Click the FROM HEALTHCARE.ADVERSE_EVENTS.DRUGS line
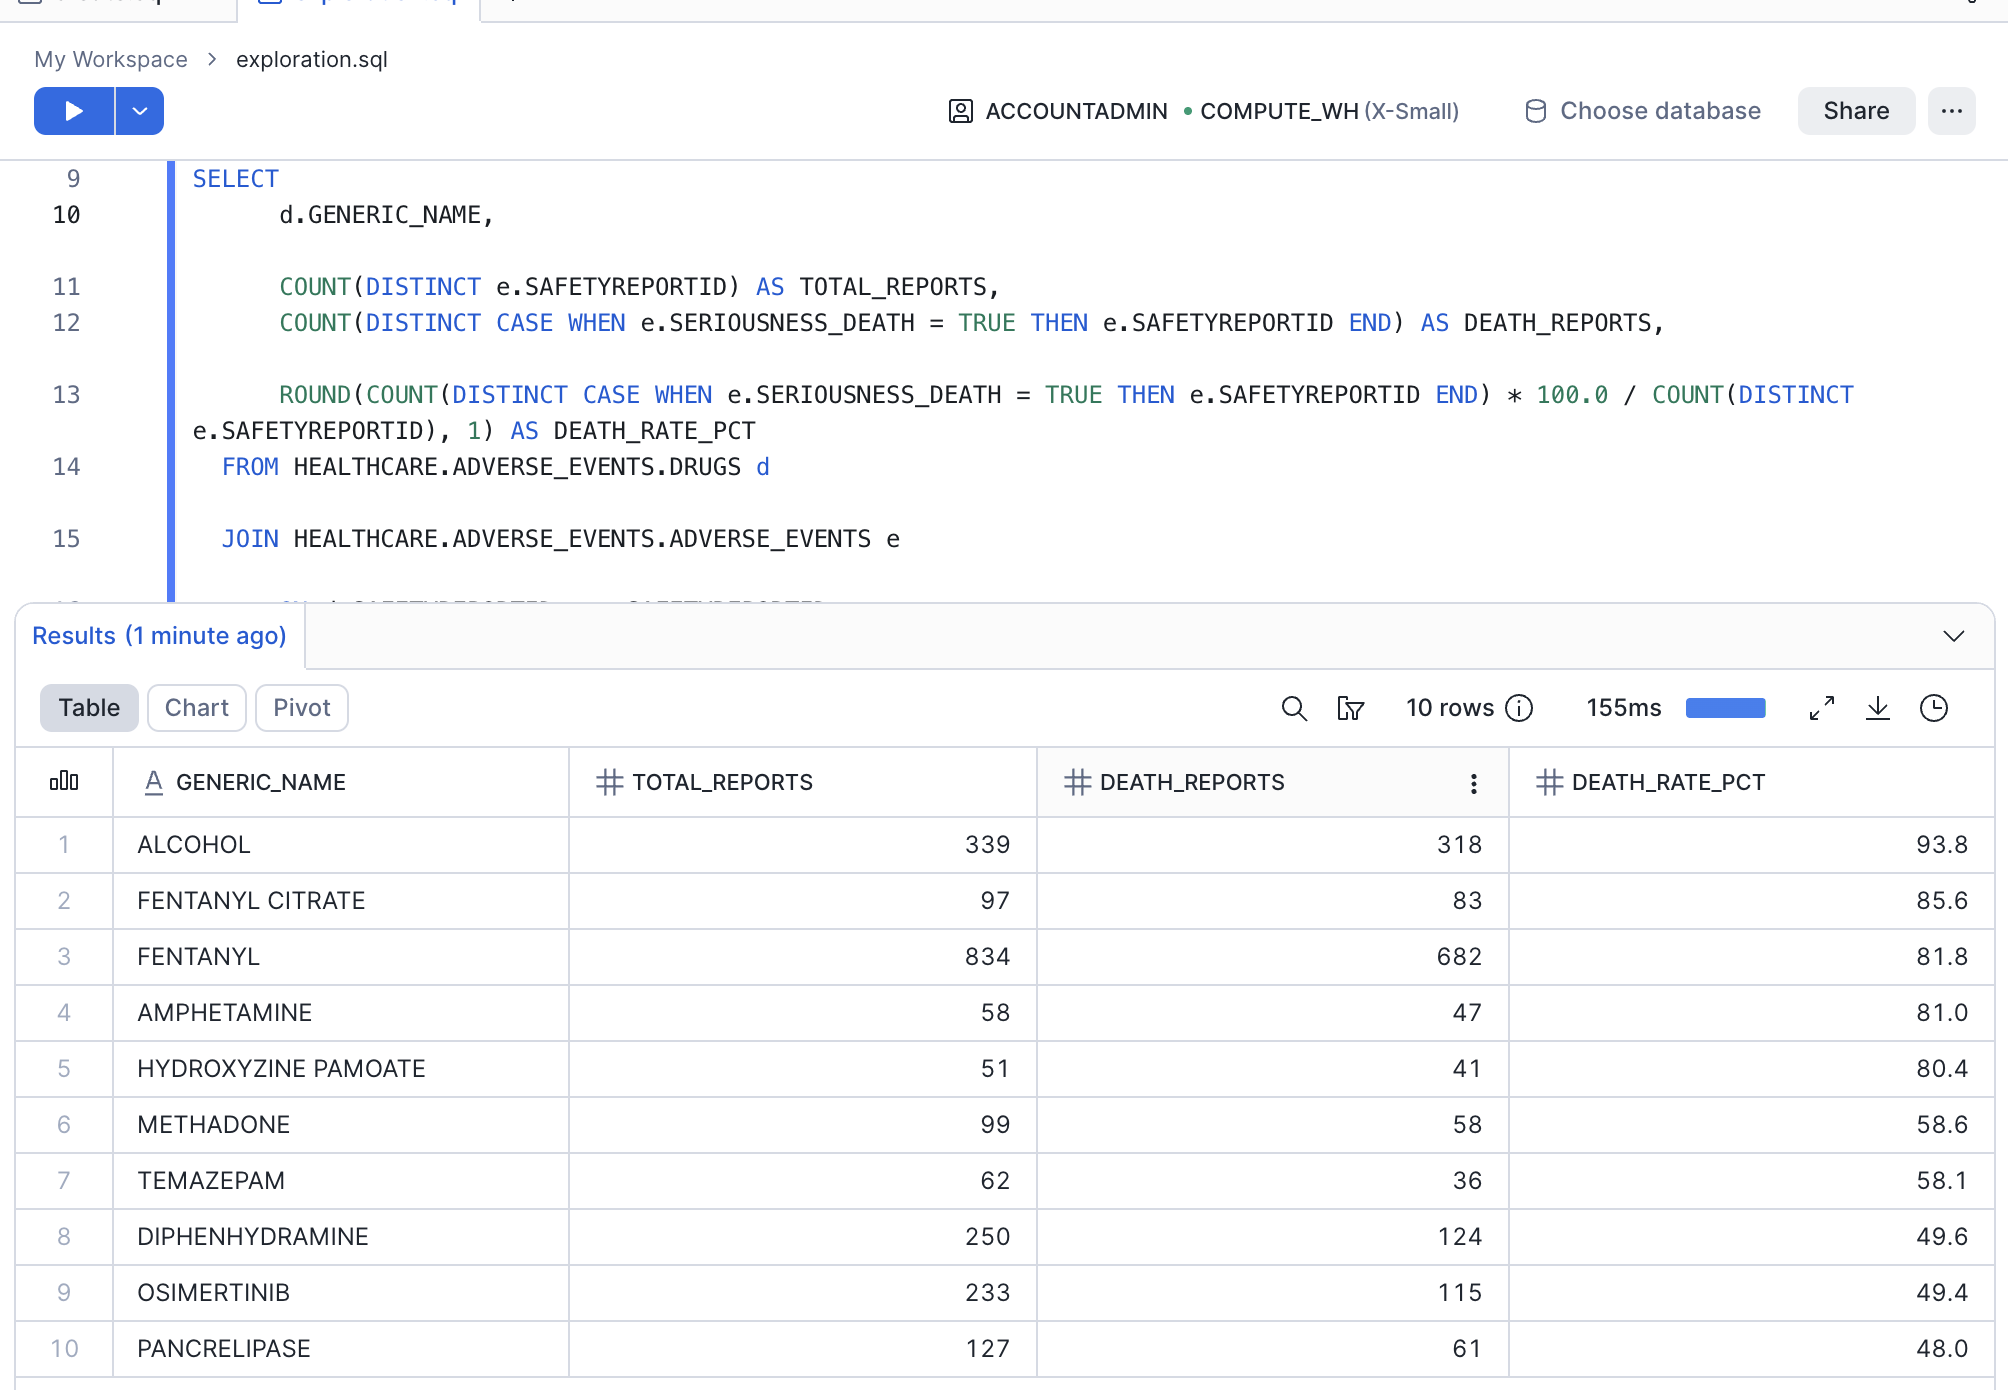Viewport: 2008px width, 1390px height. [496, 467]
